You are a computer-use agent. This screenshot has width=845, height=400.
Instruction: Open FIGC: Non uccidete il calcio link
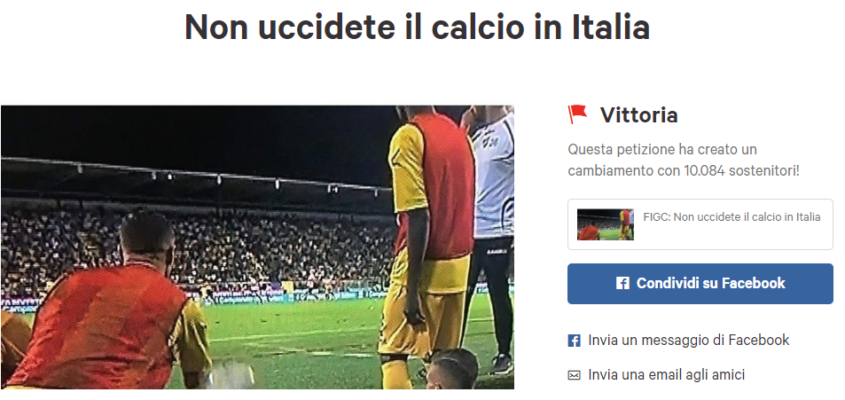732,217
